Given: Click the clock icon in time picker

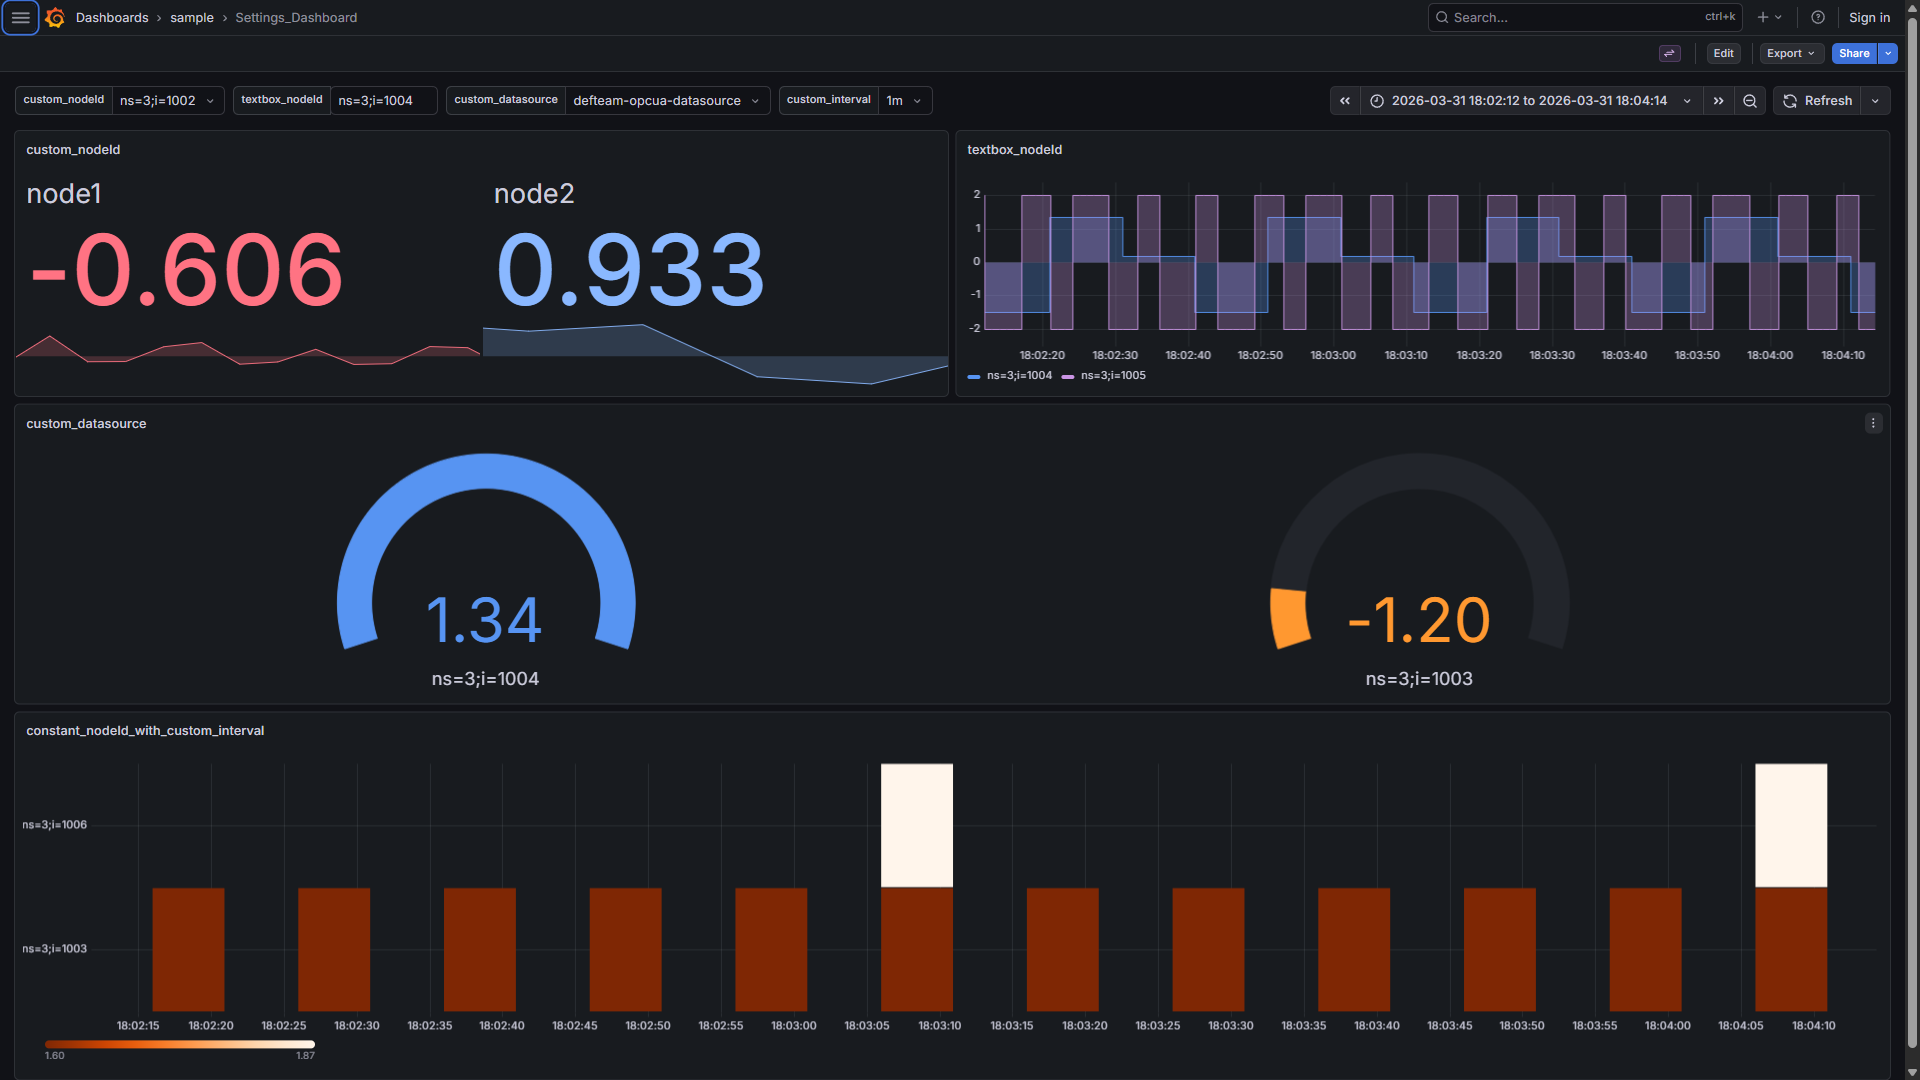Looking at the screenshot, I should click(x=1377, y=101).
